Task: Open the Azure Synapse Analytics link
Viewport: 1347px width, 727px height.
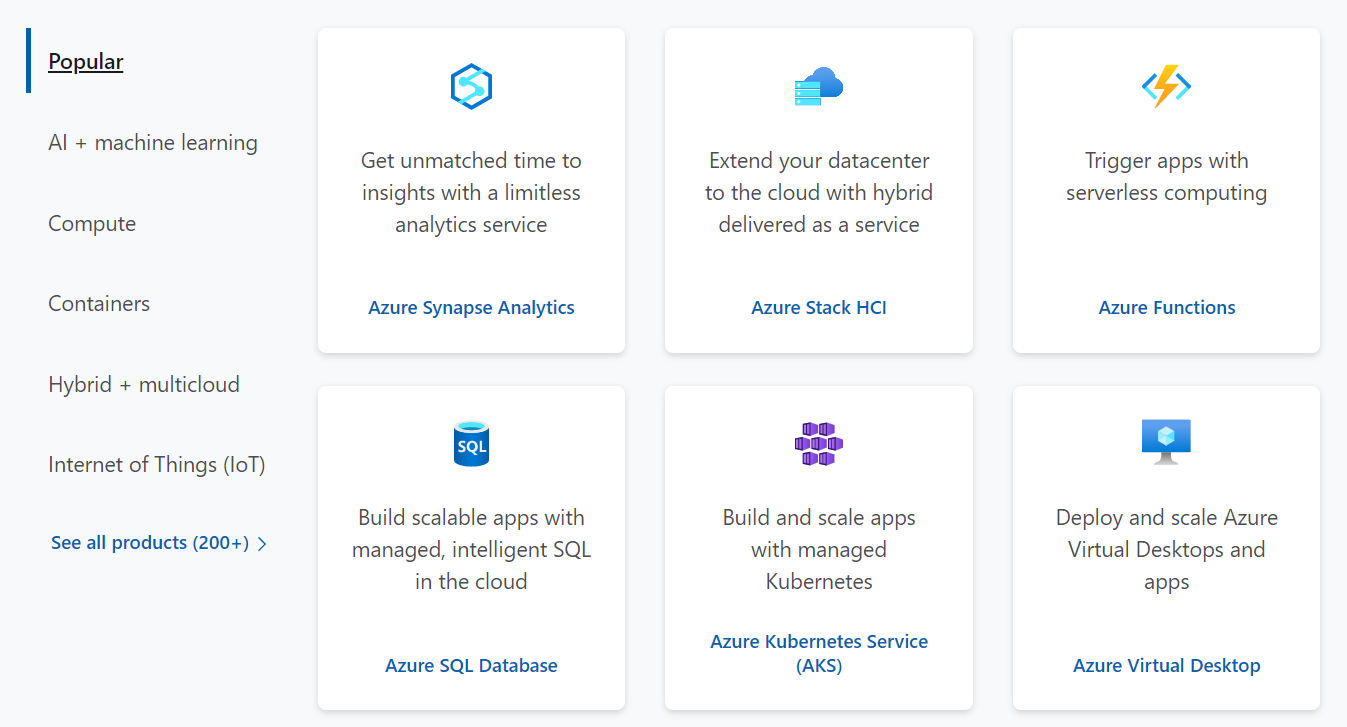Action: point(471,307)
